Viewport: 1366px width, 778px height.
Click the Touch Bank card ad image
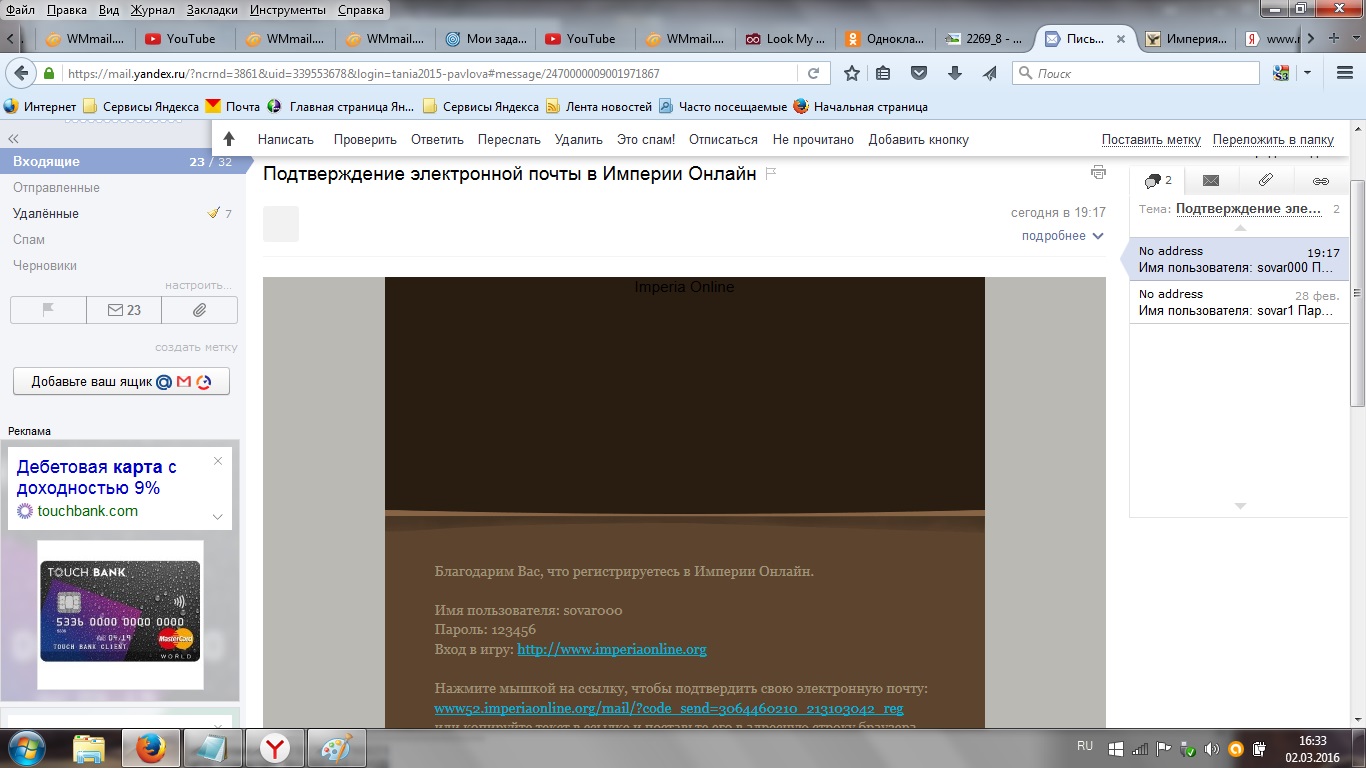tap(120, 614)
